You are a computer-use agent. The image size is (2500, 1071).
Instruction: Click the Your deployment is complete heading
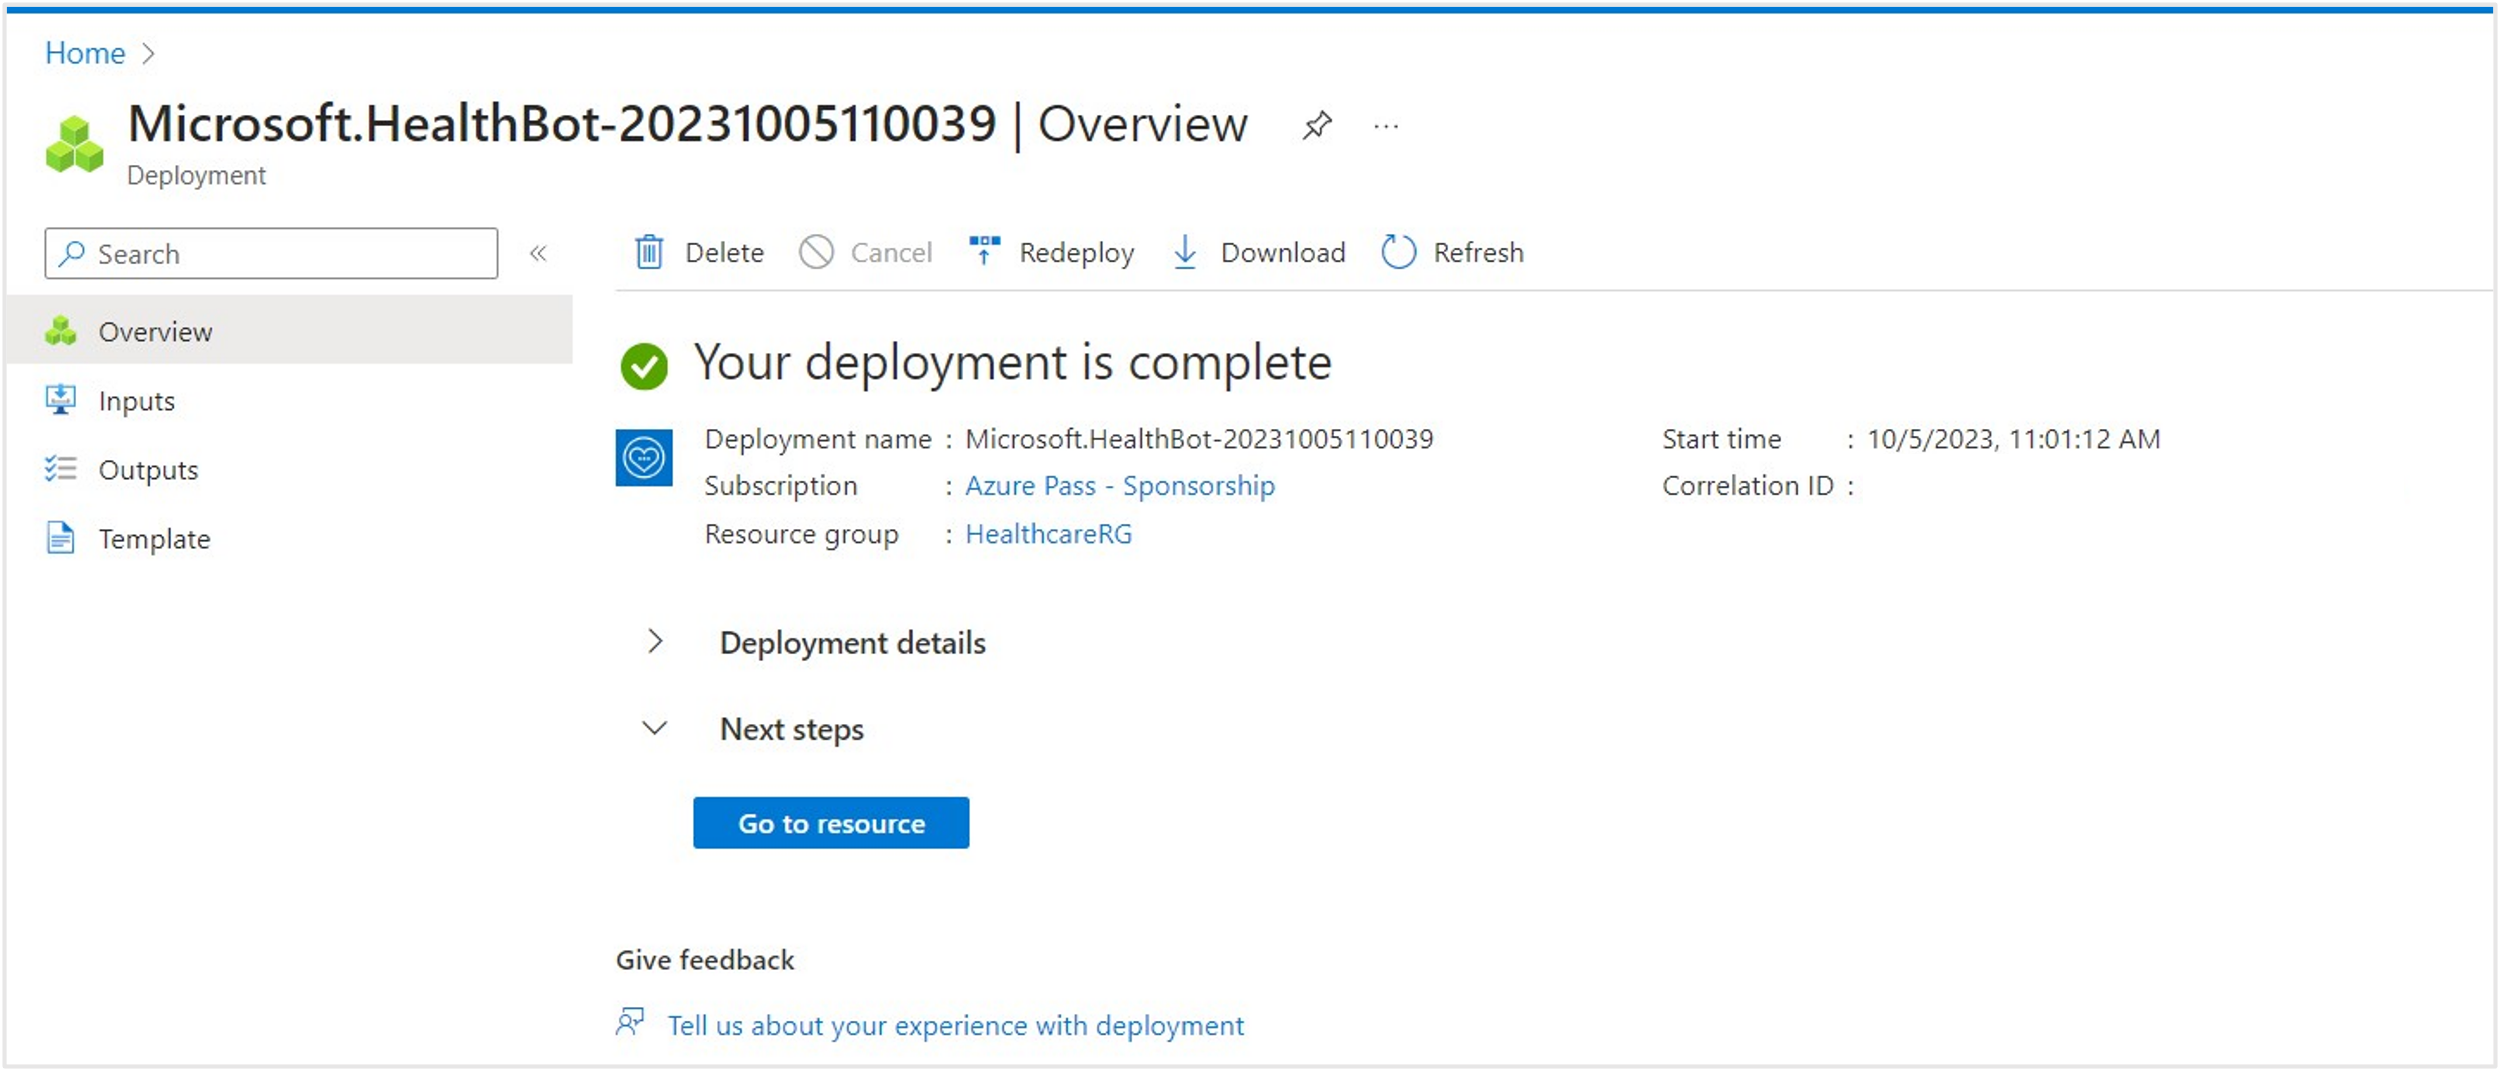tap(1013, 362)
